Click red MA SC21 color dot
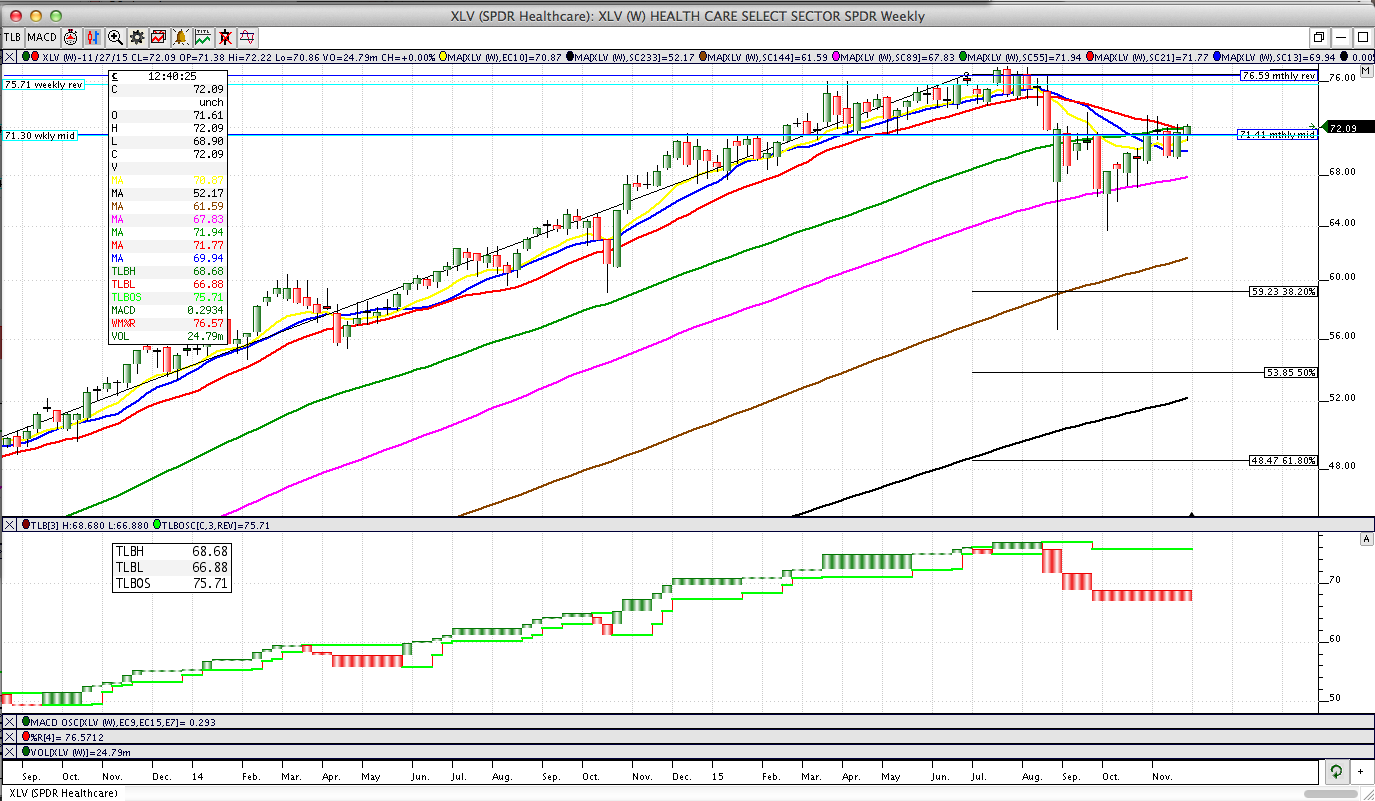The image size is (1375, 801). pyautogui.click(x=1089, y=58)
